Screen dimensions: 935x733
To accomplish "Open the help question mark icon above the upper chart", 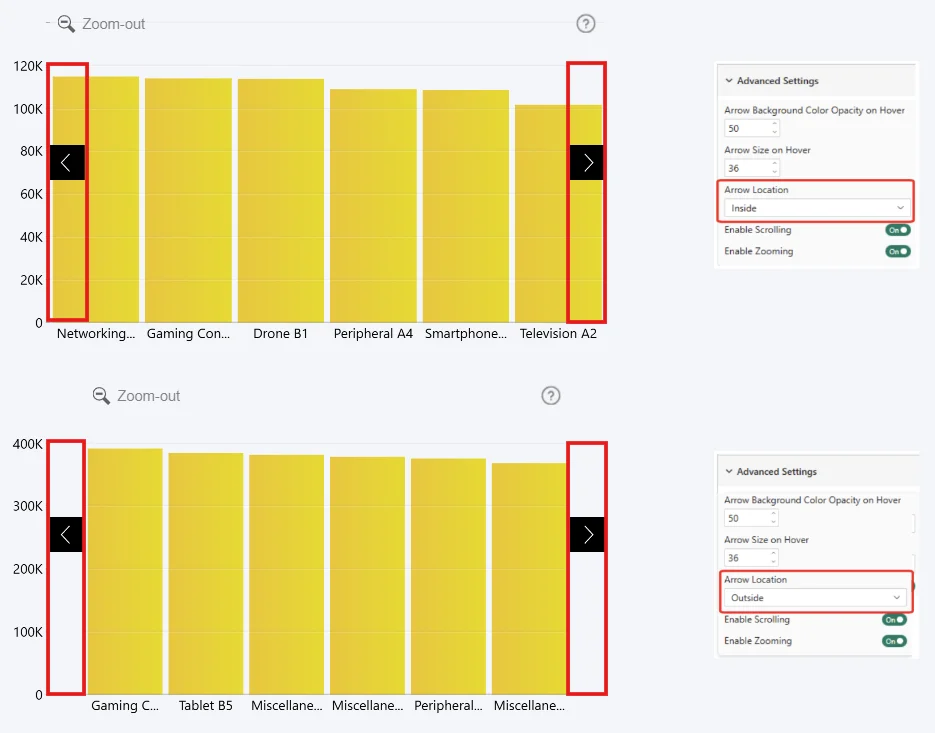I will pyautogui.click(x=586, y=24).
